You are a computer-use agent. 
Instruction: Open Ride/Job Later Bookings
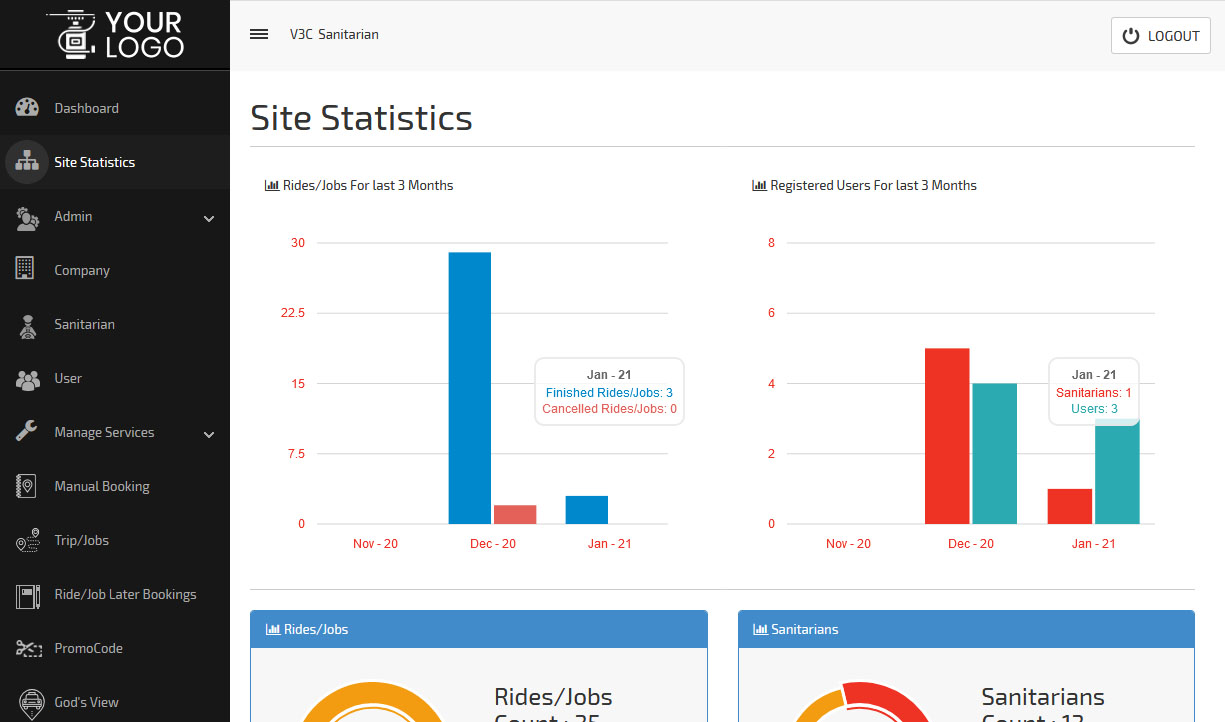click(x=115, y=594)
